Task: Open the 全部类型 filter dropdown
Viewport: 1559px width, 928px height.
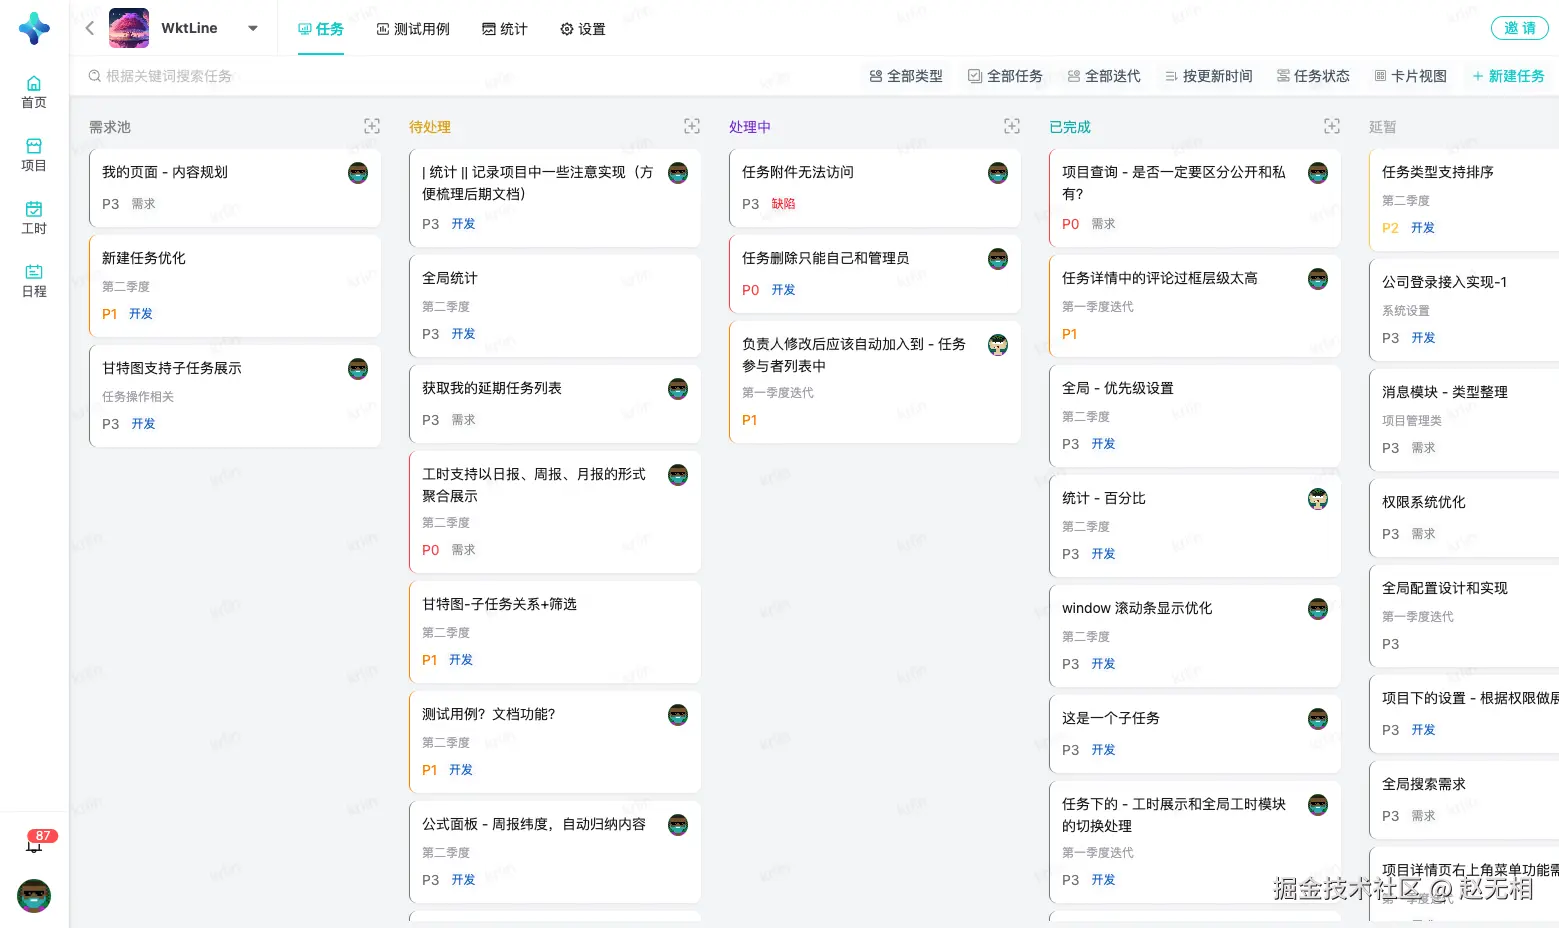Action: click(906, 76)
